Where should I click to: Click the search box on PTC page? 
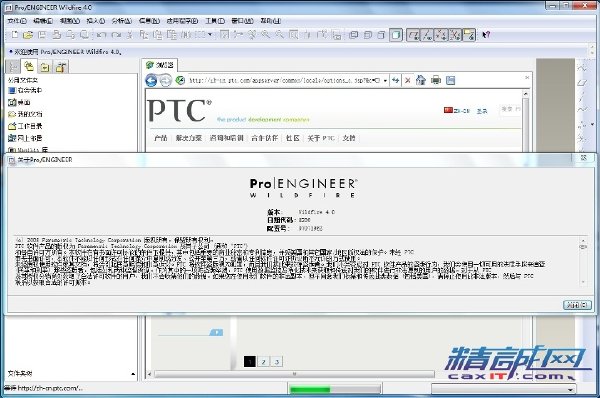tap(511, 109)
